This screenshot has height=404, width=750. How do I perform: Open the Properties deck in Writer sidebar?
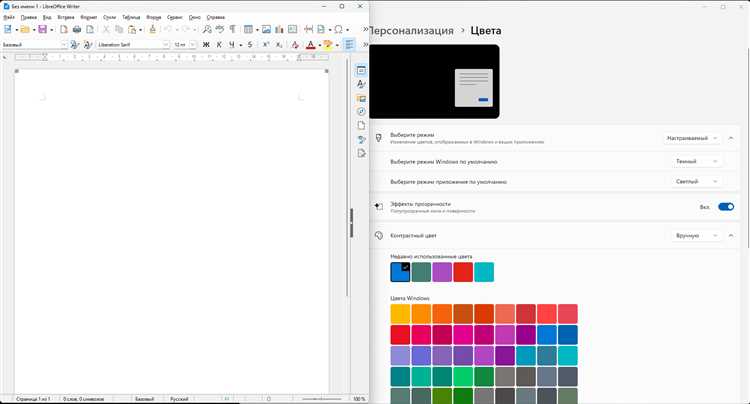point(361,70)
